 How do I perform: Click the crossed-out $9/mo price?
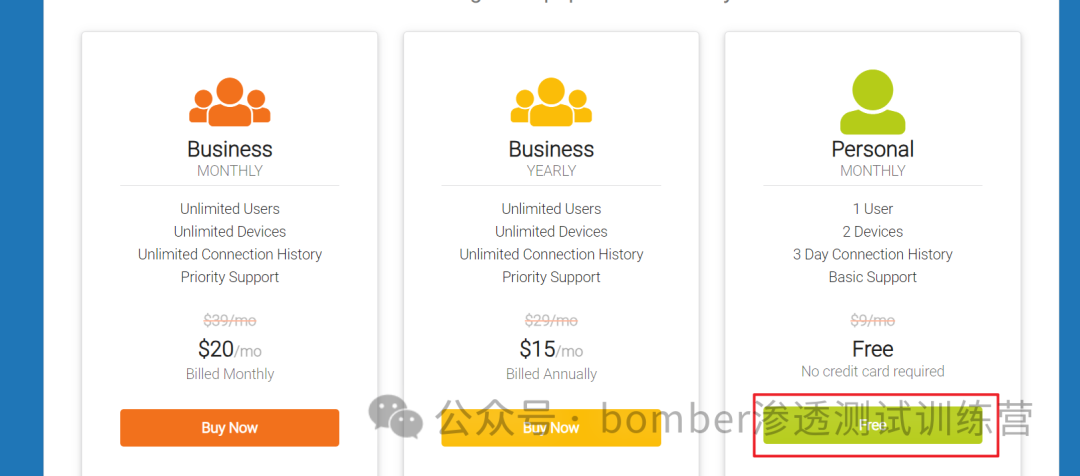point(873,320)
